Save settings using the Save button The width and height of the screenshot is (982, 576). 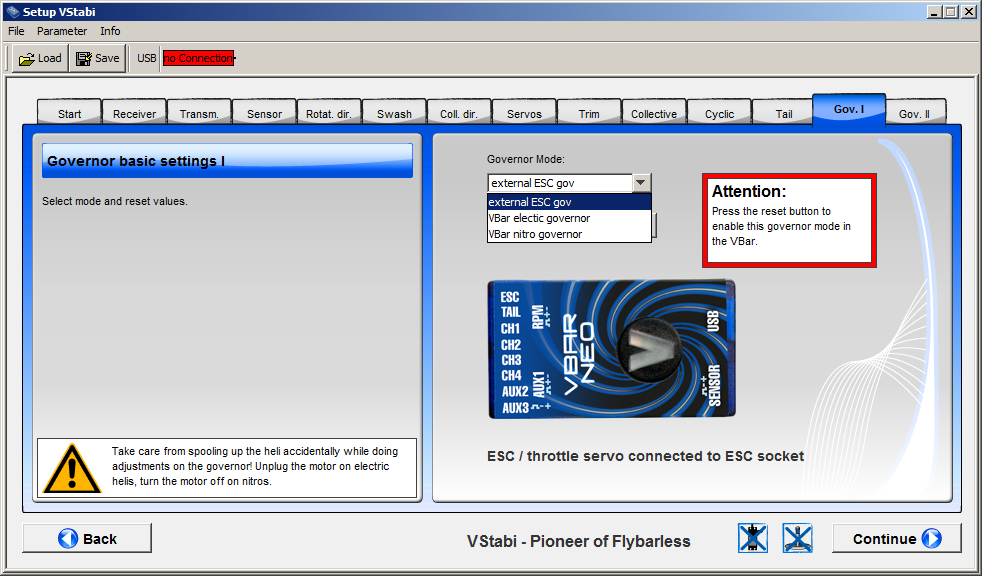pyautogui.click(x=98, y=58)
